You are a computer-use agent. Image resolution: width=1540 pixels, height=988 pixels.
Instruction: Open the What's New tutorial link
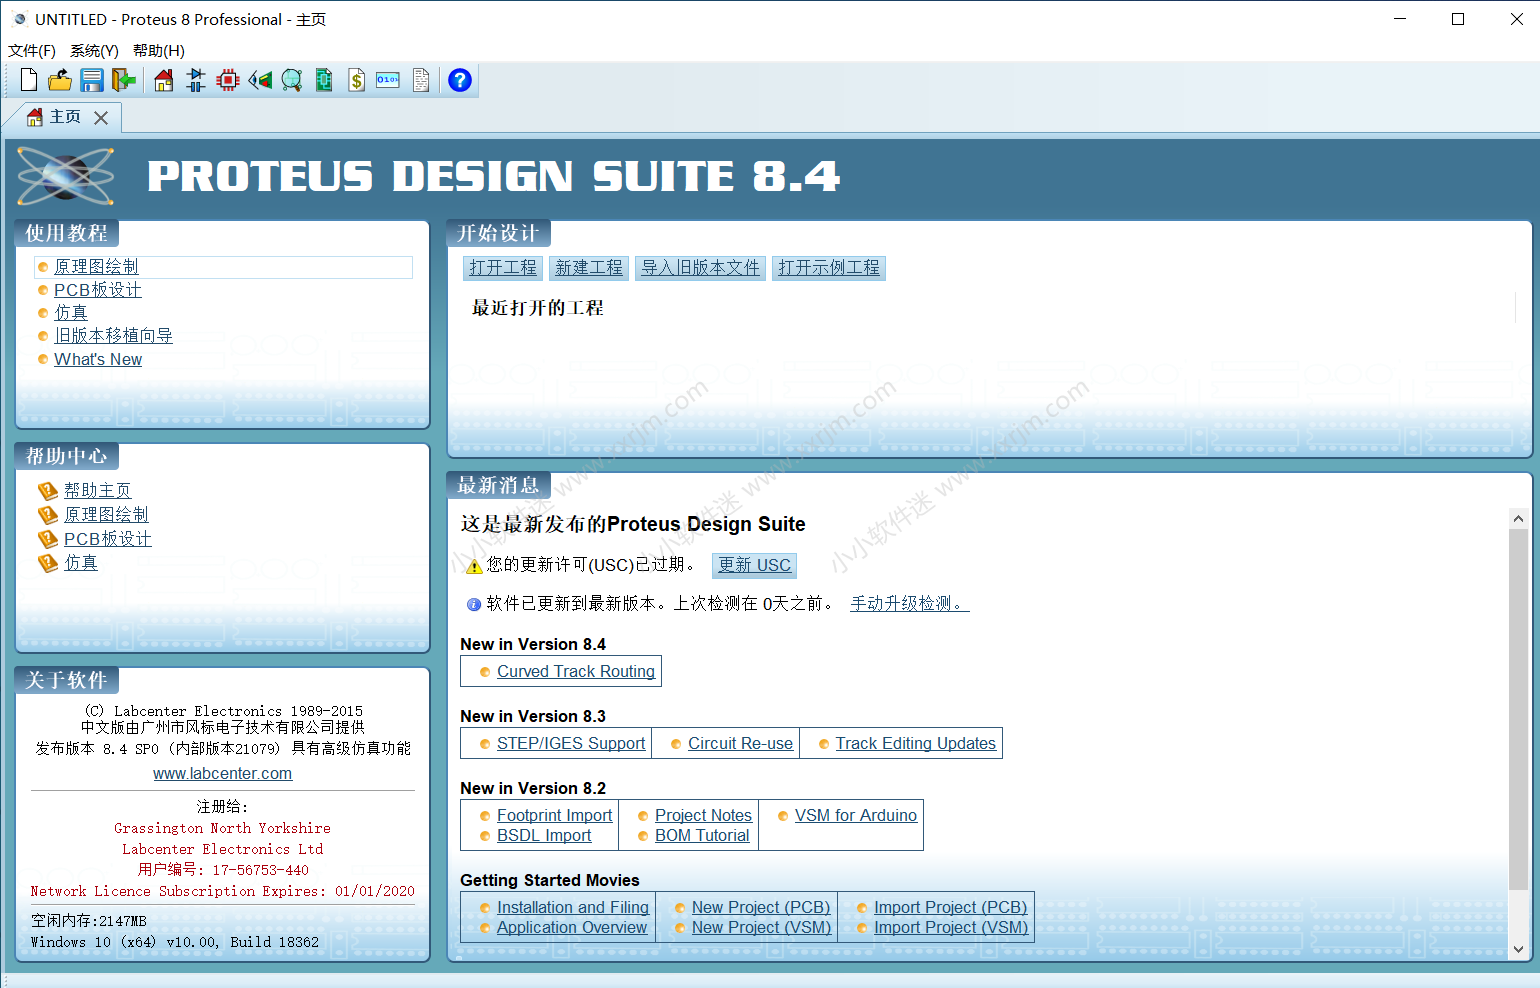point(98,359)
